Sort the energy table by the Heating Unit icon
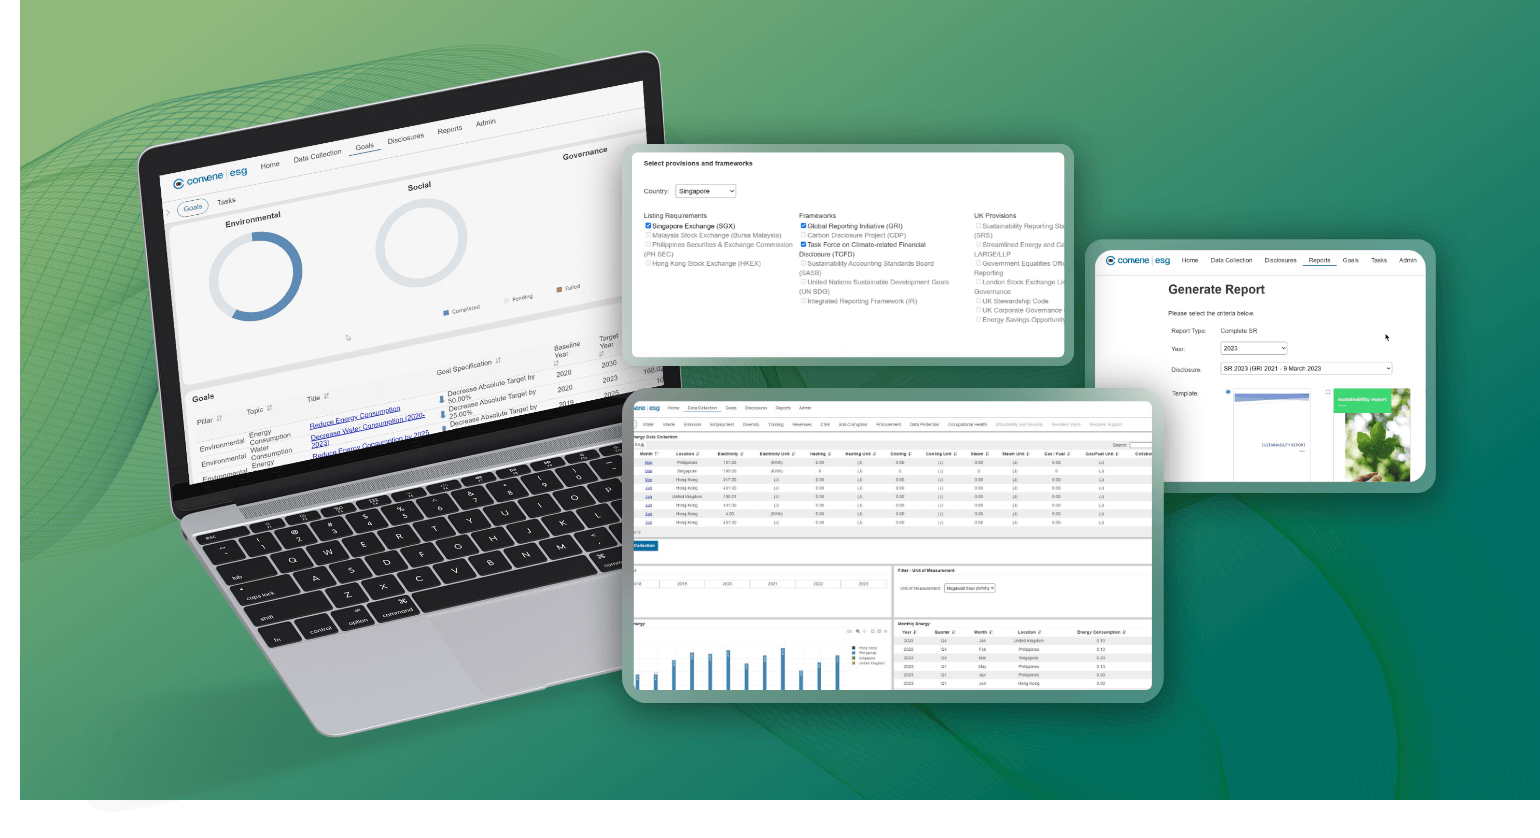The height and width of the screenshot is (838, 1540). coord(874,454)
